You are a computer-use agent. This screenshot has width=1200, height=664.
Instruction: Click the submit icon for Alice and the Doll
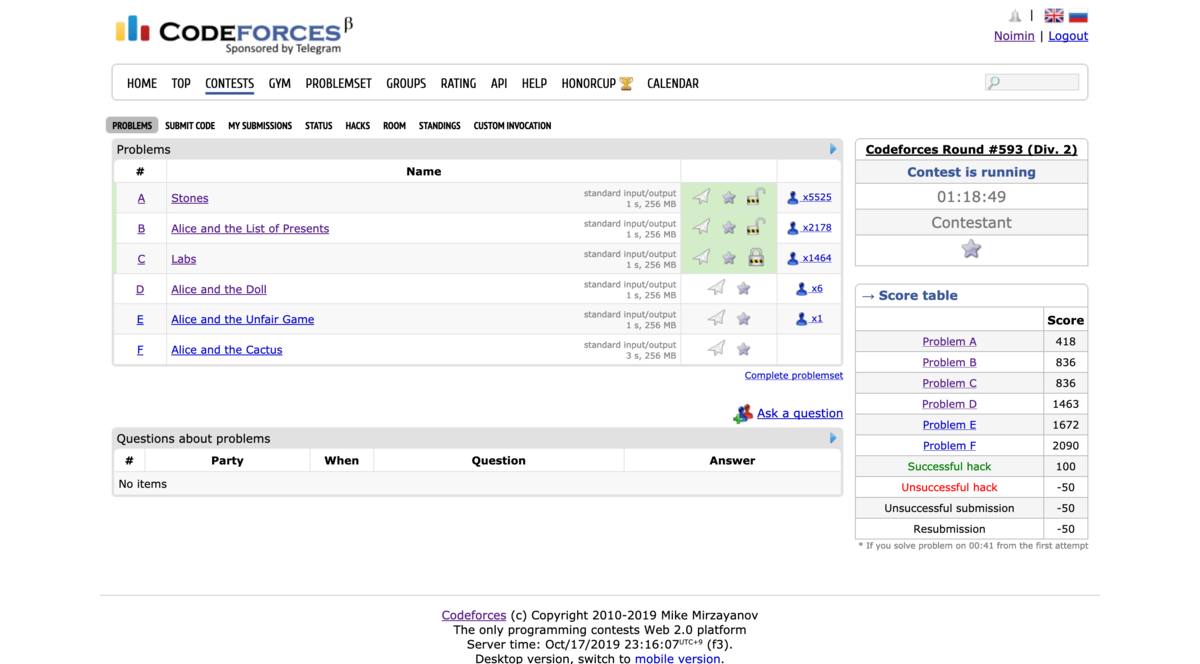pos(716,288)
